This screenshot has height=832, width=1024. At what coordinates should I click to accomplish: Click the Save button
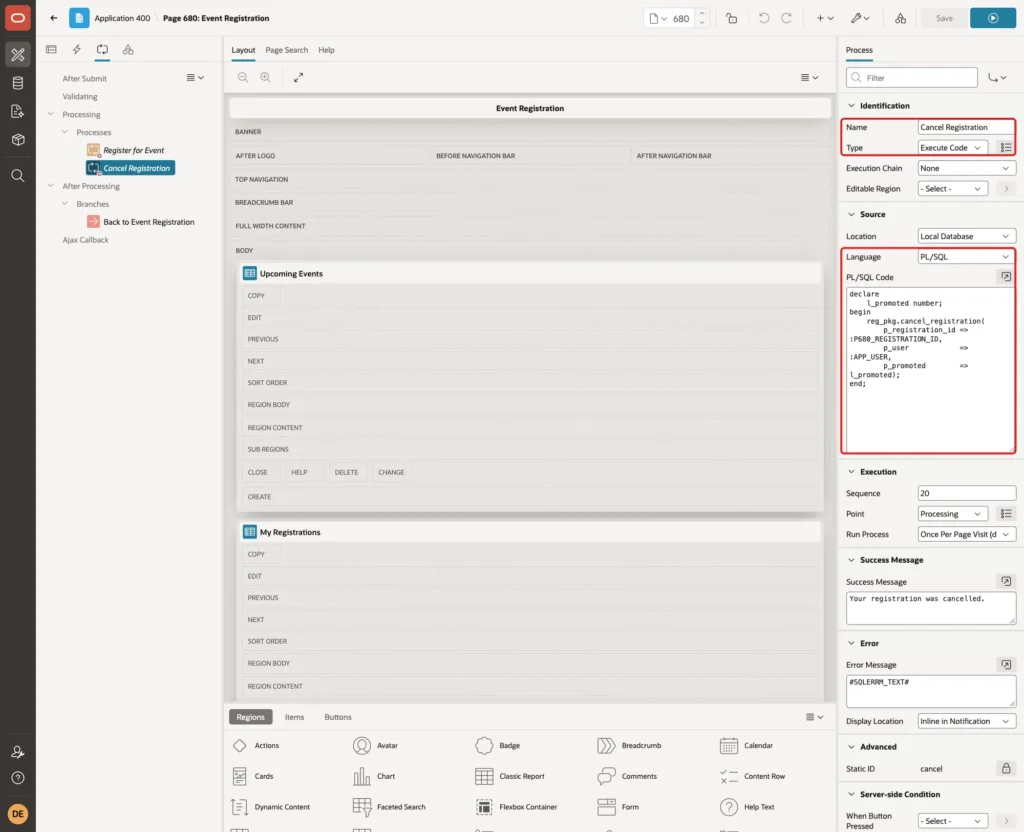944,18
